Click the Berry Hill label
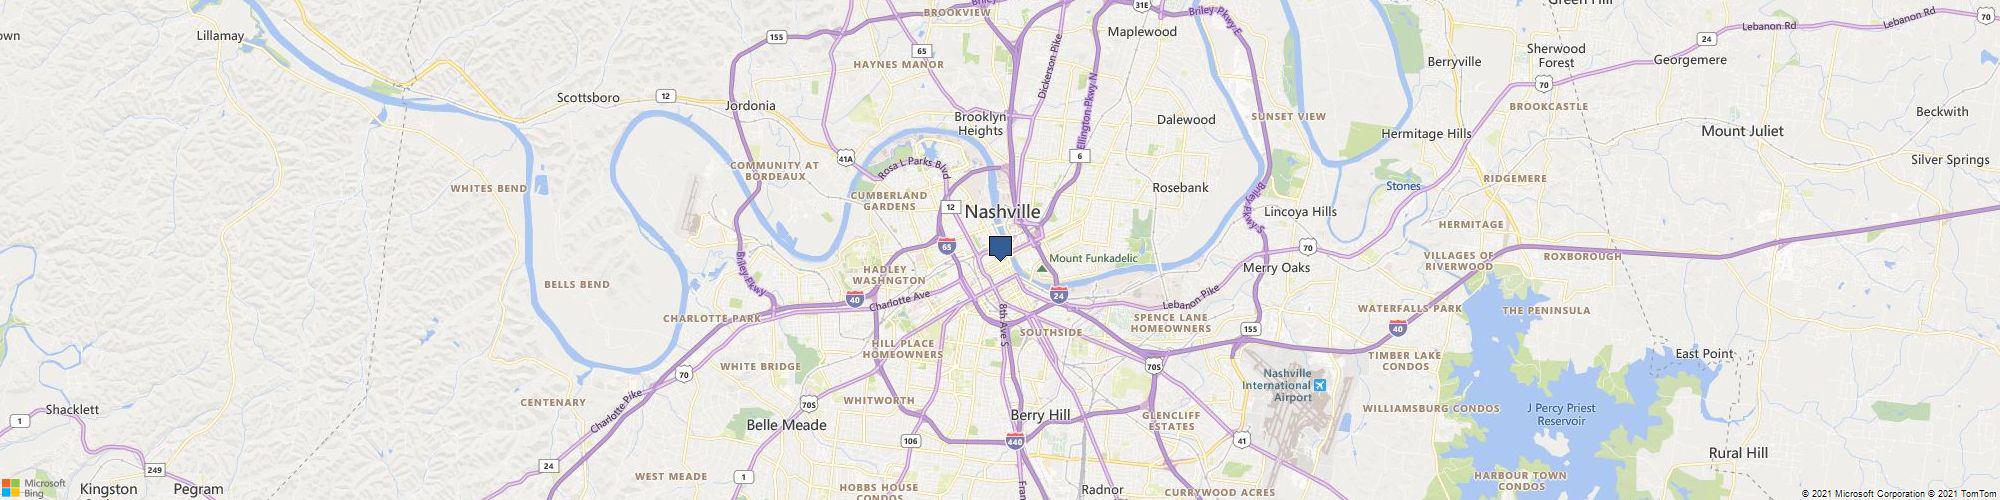This screenshot has width=2000, height=500. (x=1041, y=415)
